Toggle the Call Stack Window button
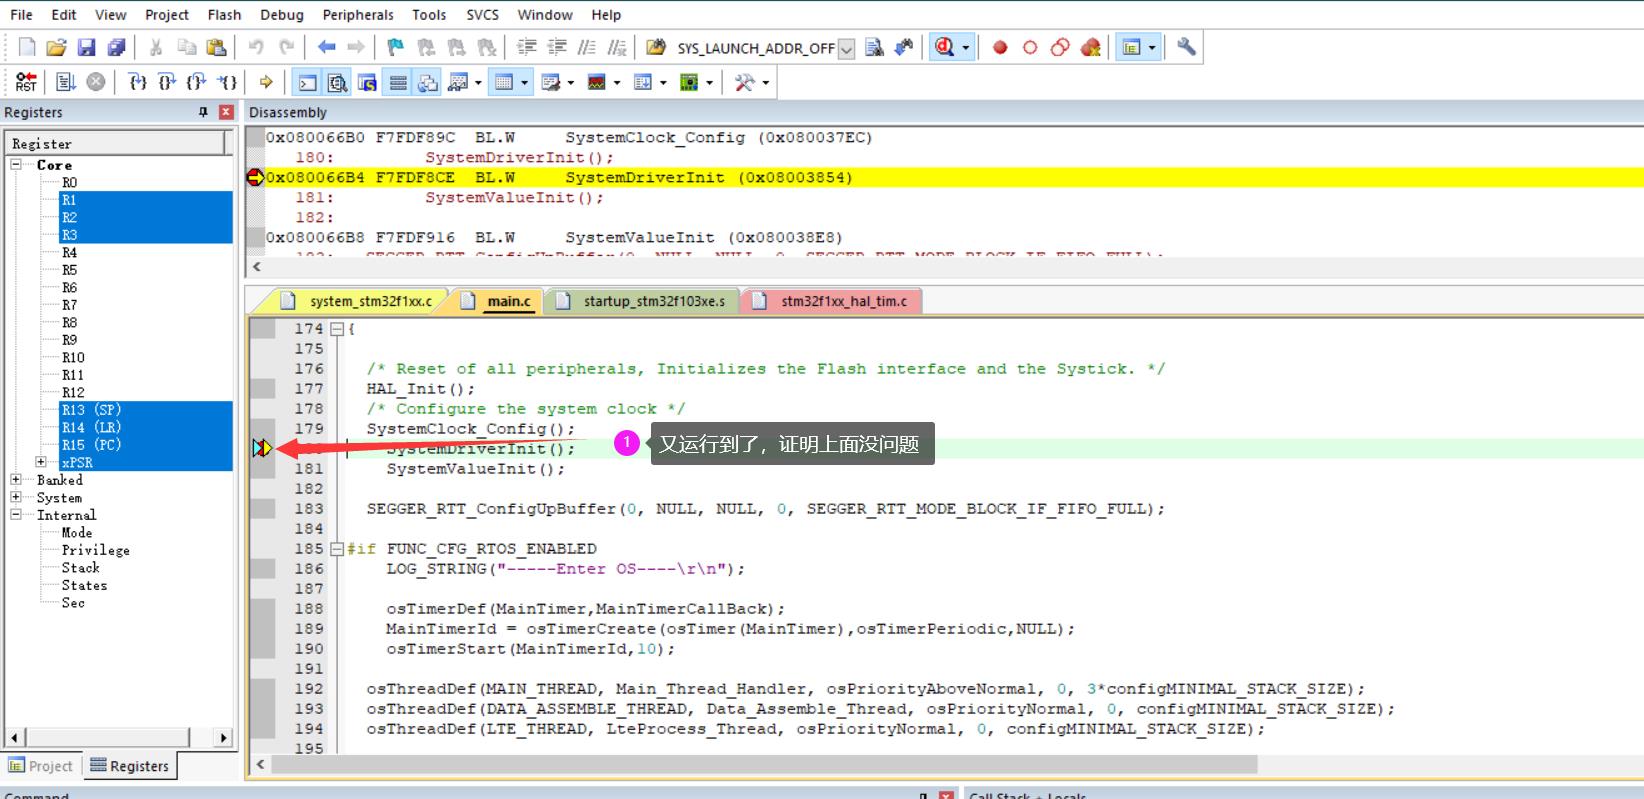 point(428,82)
